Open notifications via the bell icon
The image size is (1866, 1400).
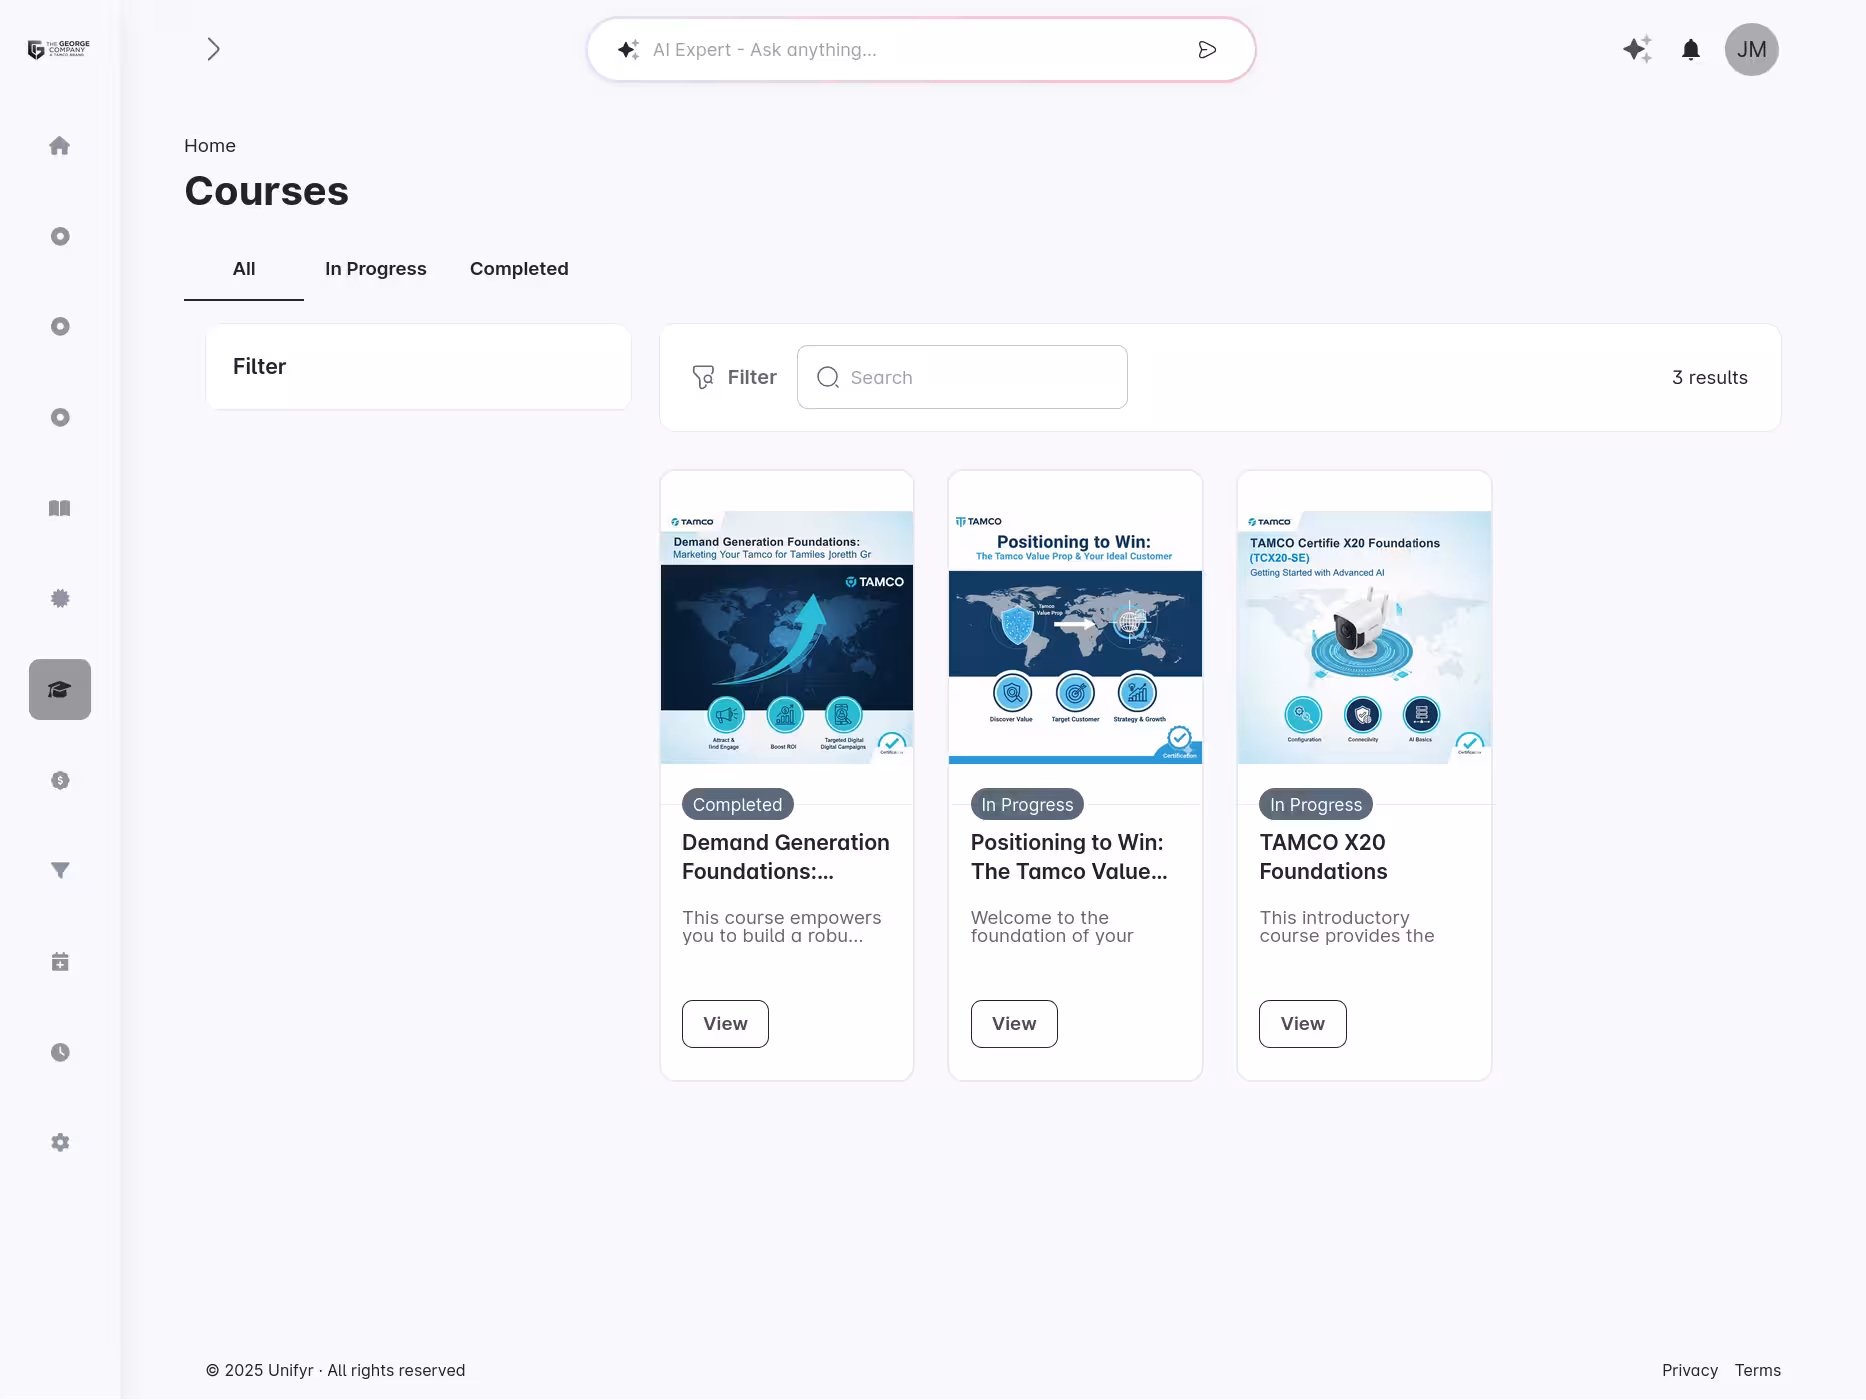coord(1691,49)
